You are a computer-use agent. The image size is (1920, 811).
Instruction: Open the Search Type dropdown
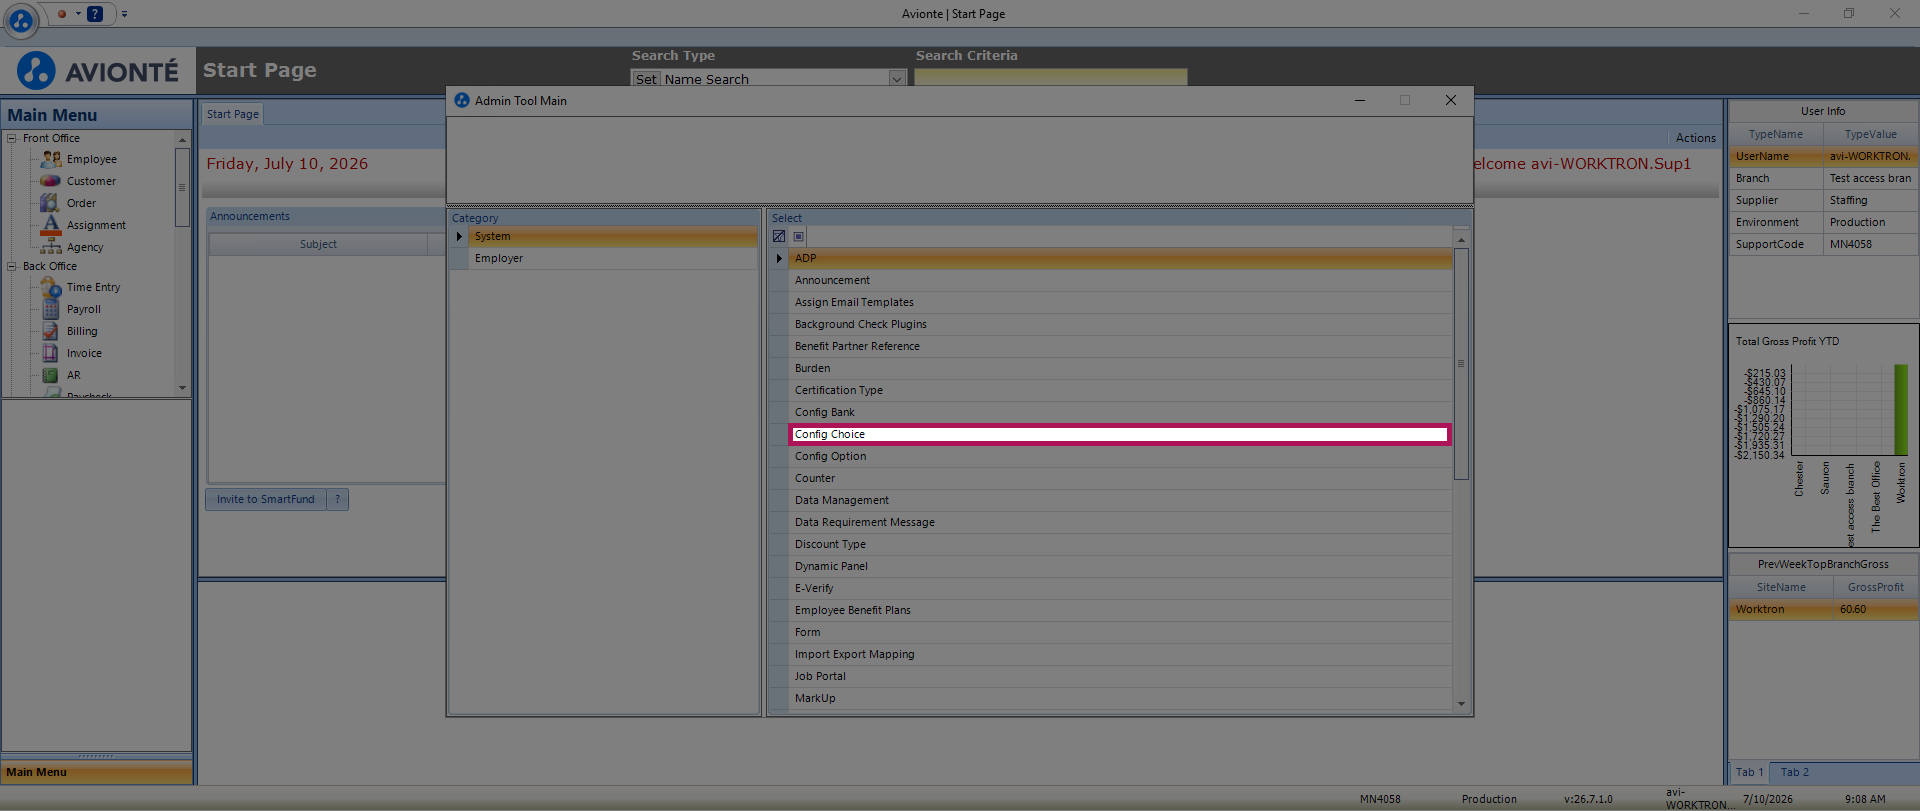[897, 79]
